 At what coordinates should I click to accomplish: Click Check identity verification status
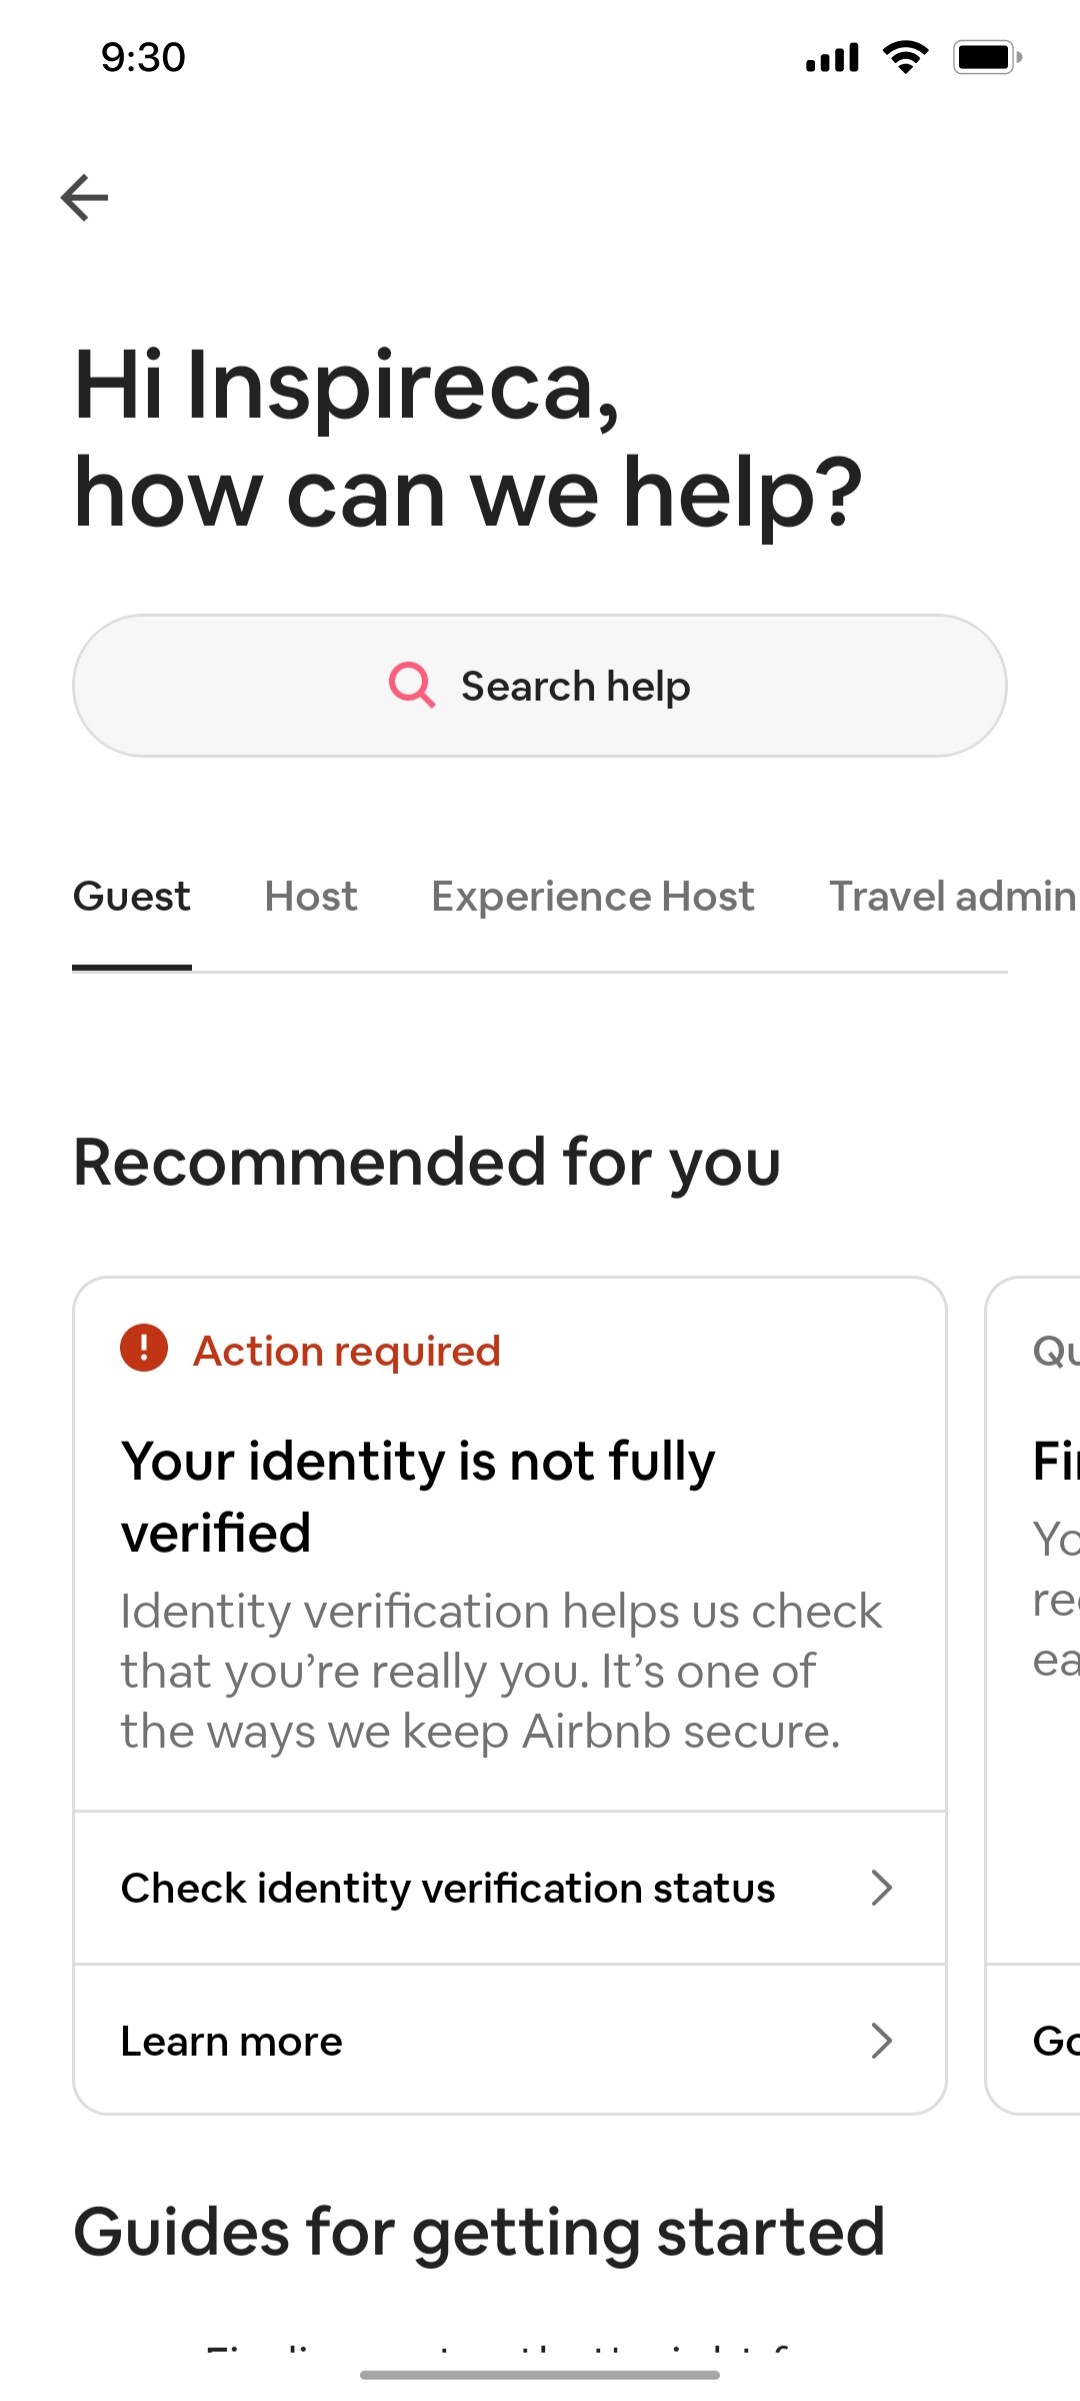[446, 1887]
